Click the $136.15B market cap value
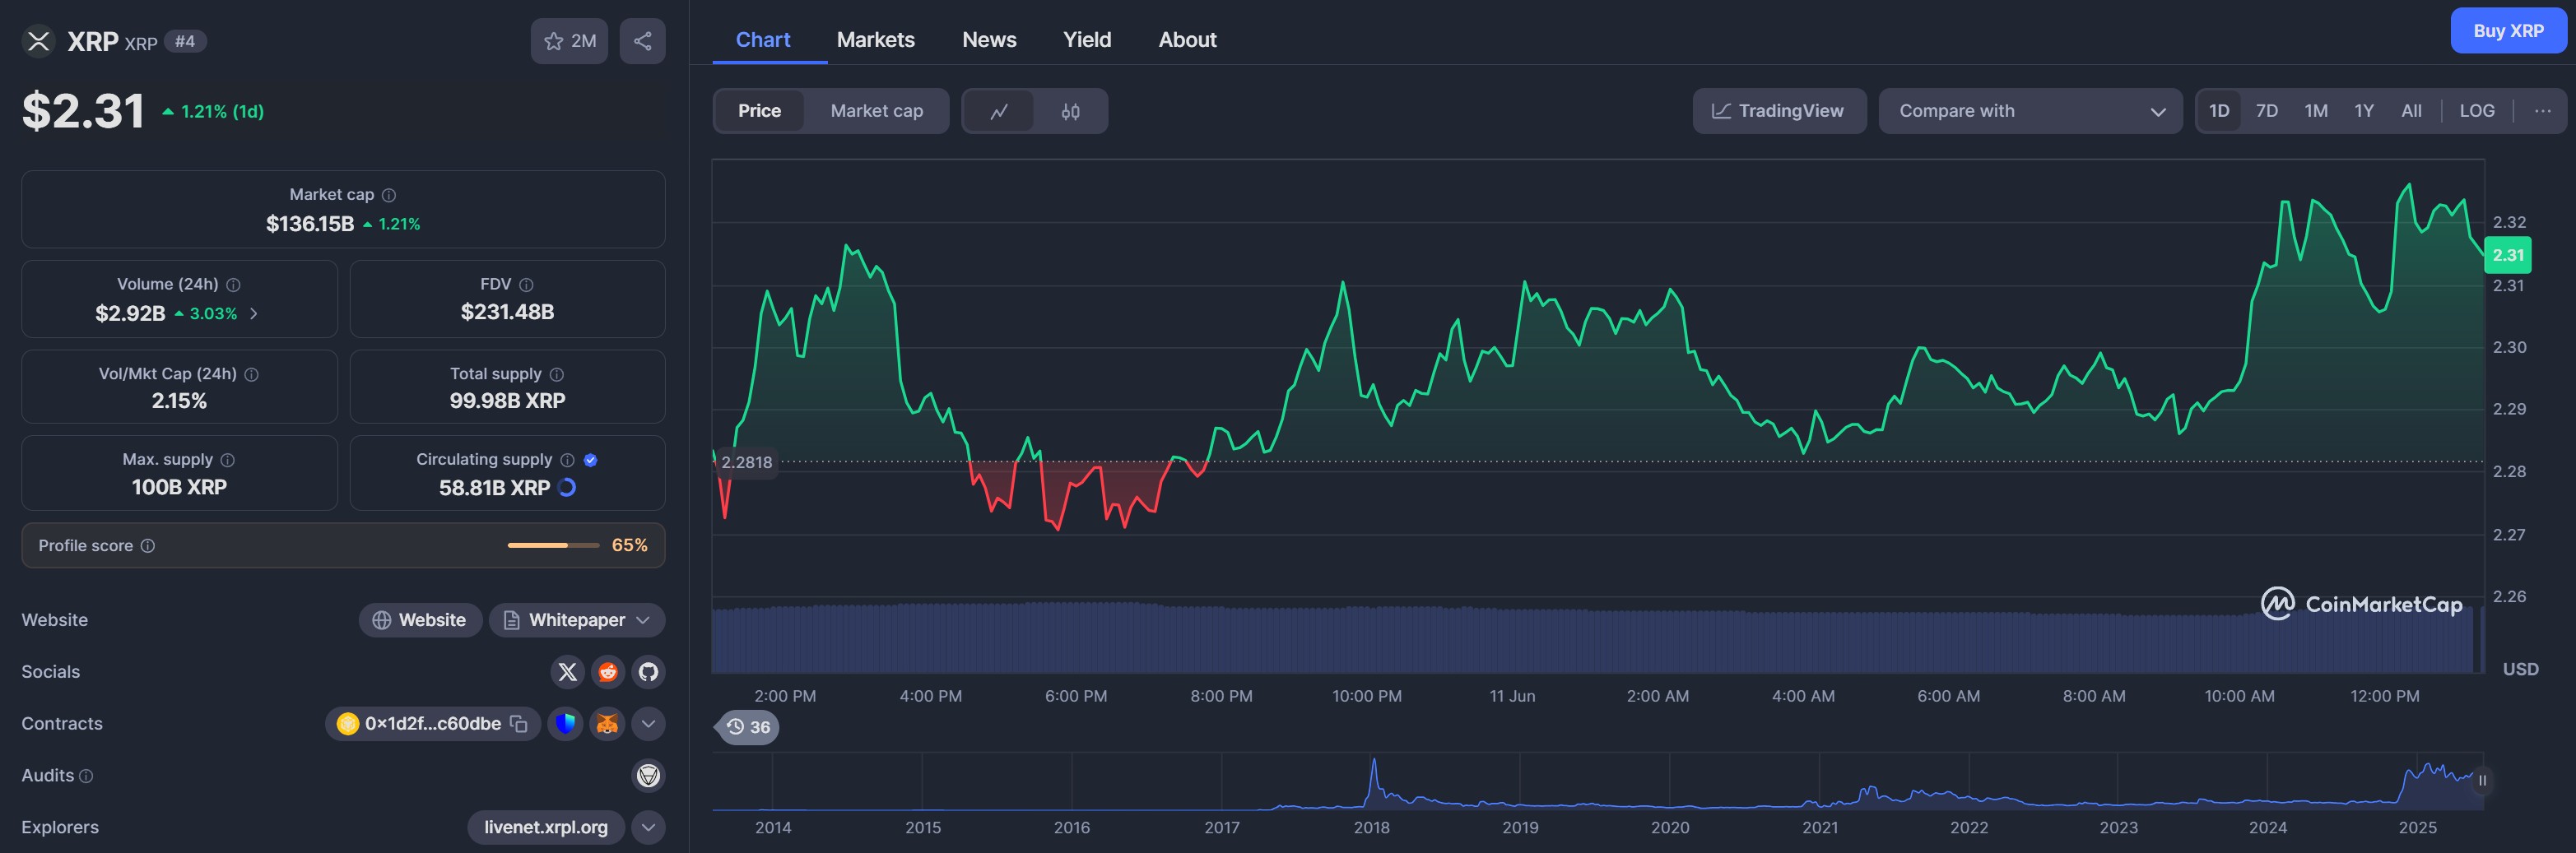The image size is (2576, 853). click(310, 224)
